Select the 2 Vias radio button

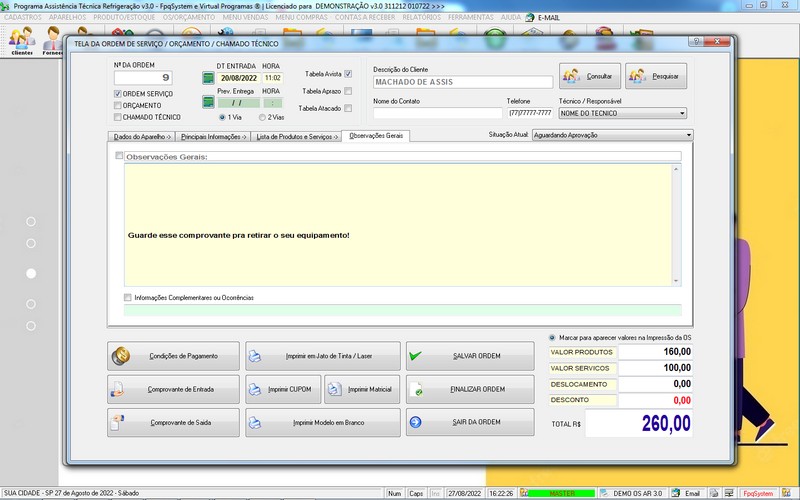(x=262, y=117)
